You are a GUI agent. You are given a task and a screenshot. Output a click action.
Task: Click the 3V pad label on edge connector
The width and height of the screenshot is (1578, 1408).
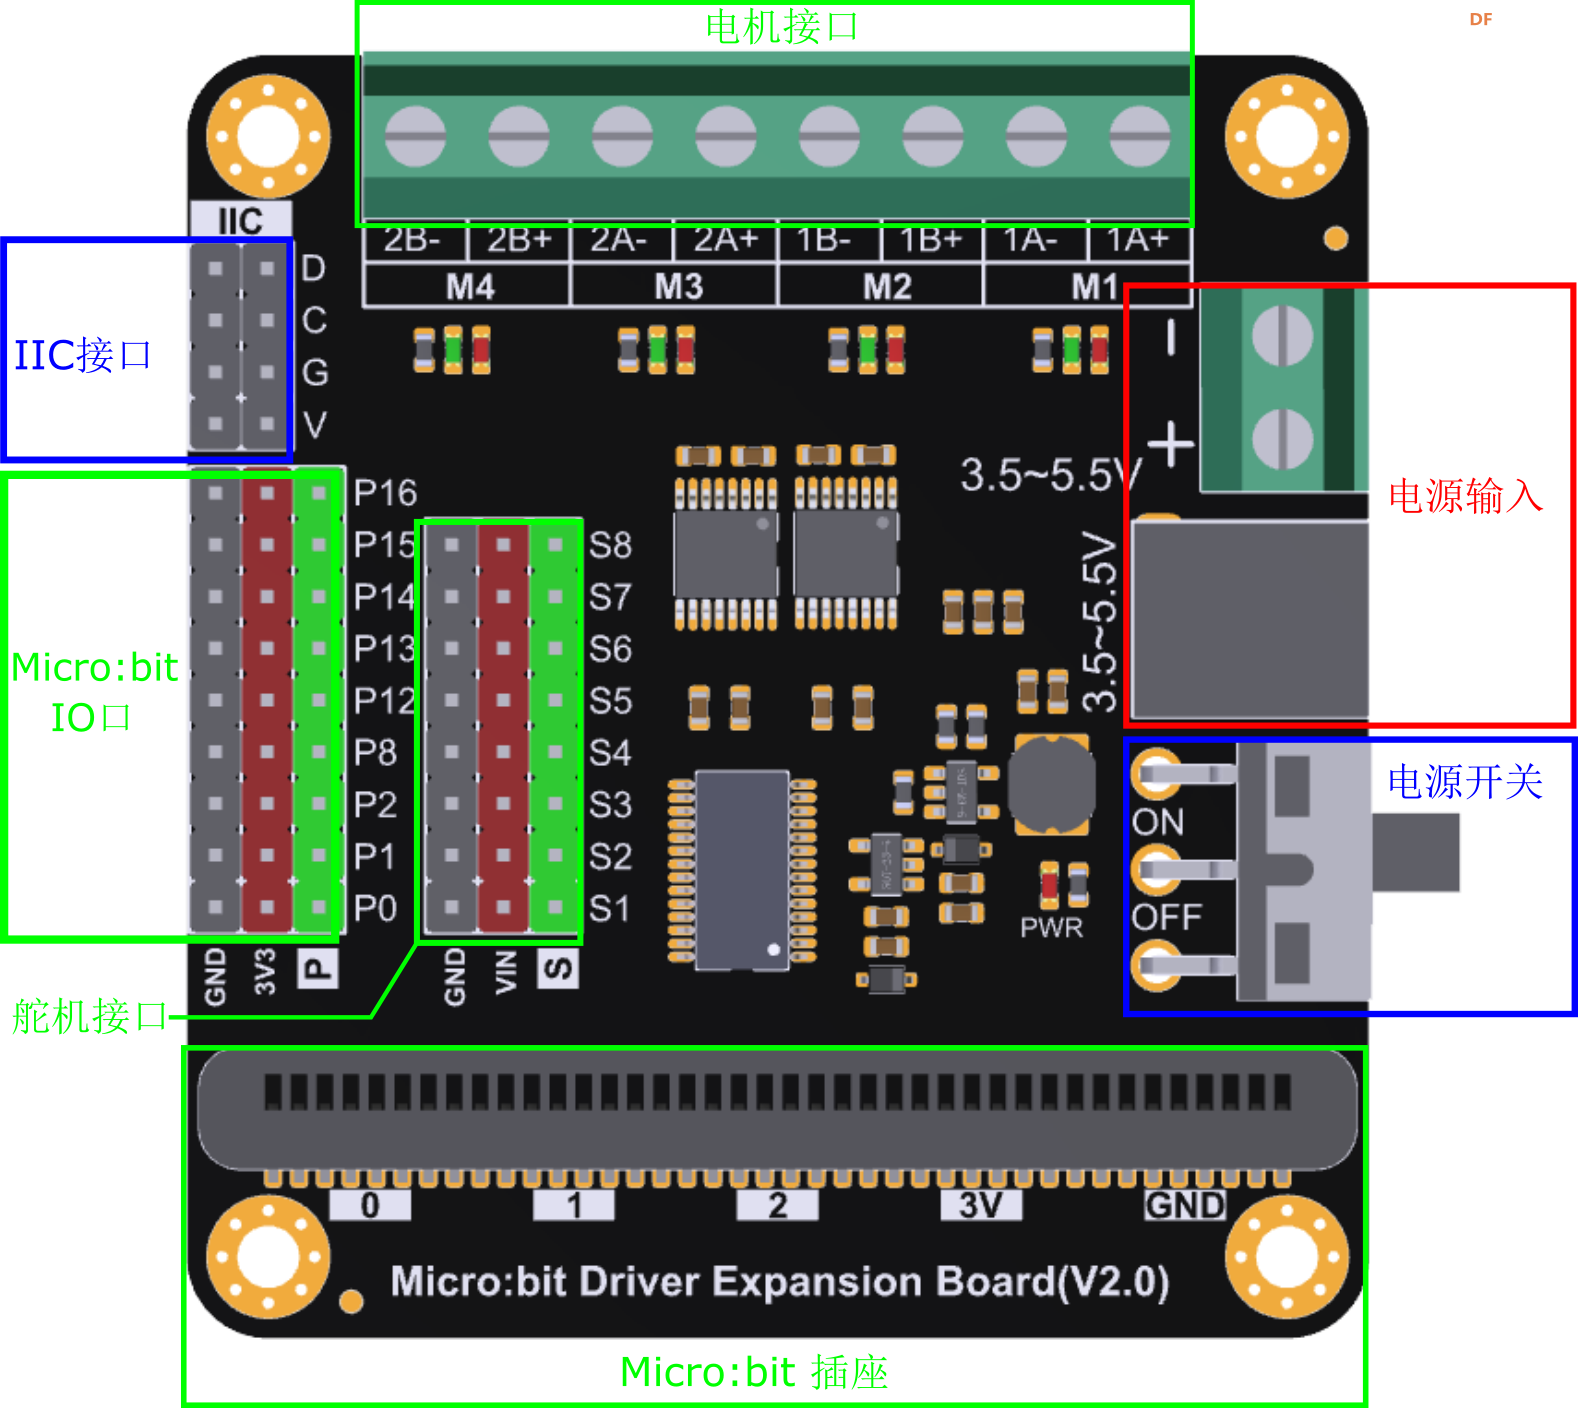980,1205
